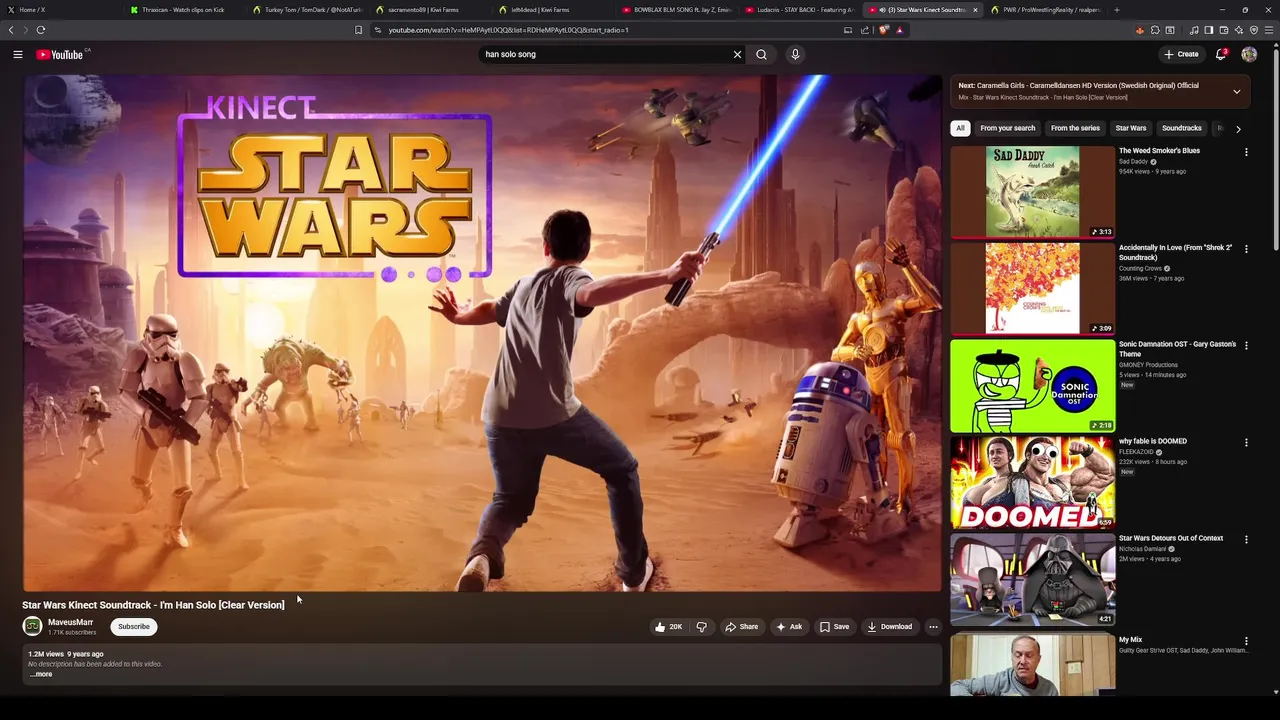Select the Soundtracks chip
This screenshot has width=1280, height=720.
coord(1181,128)
